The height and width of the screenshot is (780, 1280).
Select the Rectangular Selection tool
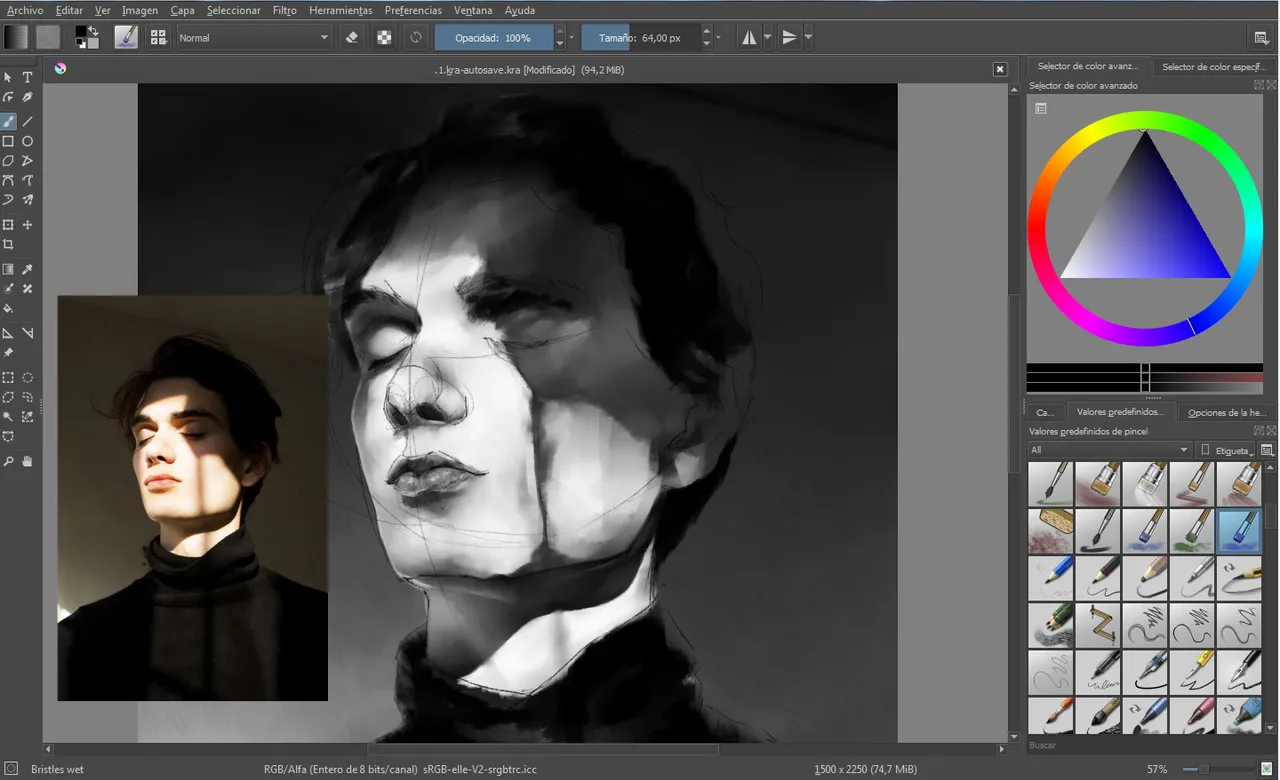pos(8,378)
